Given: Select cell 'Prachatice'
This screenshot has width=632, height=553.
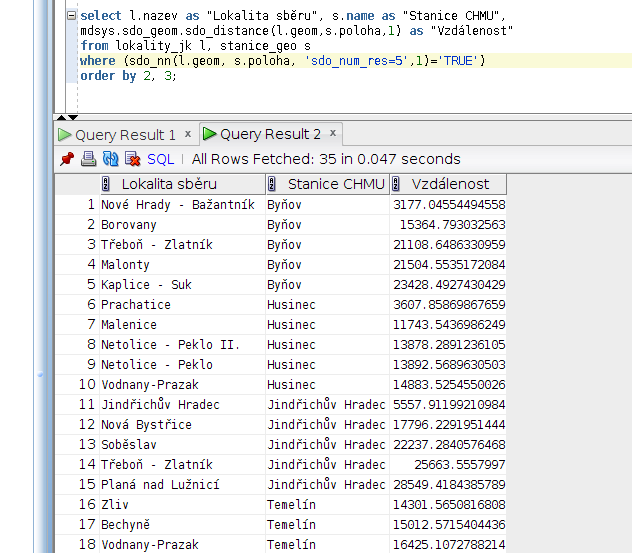Looking at the screenshot, I should pos(183,305).
